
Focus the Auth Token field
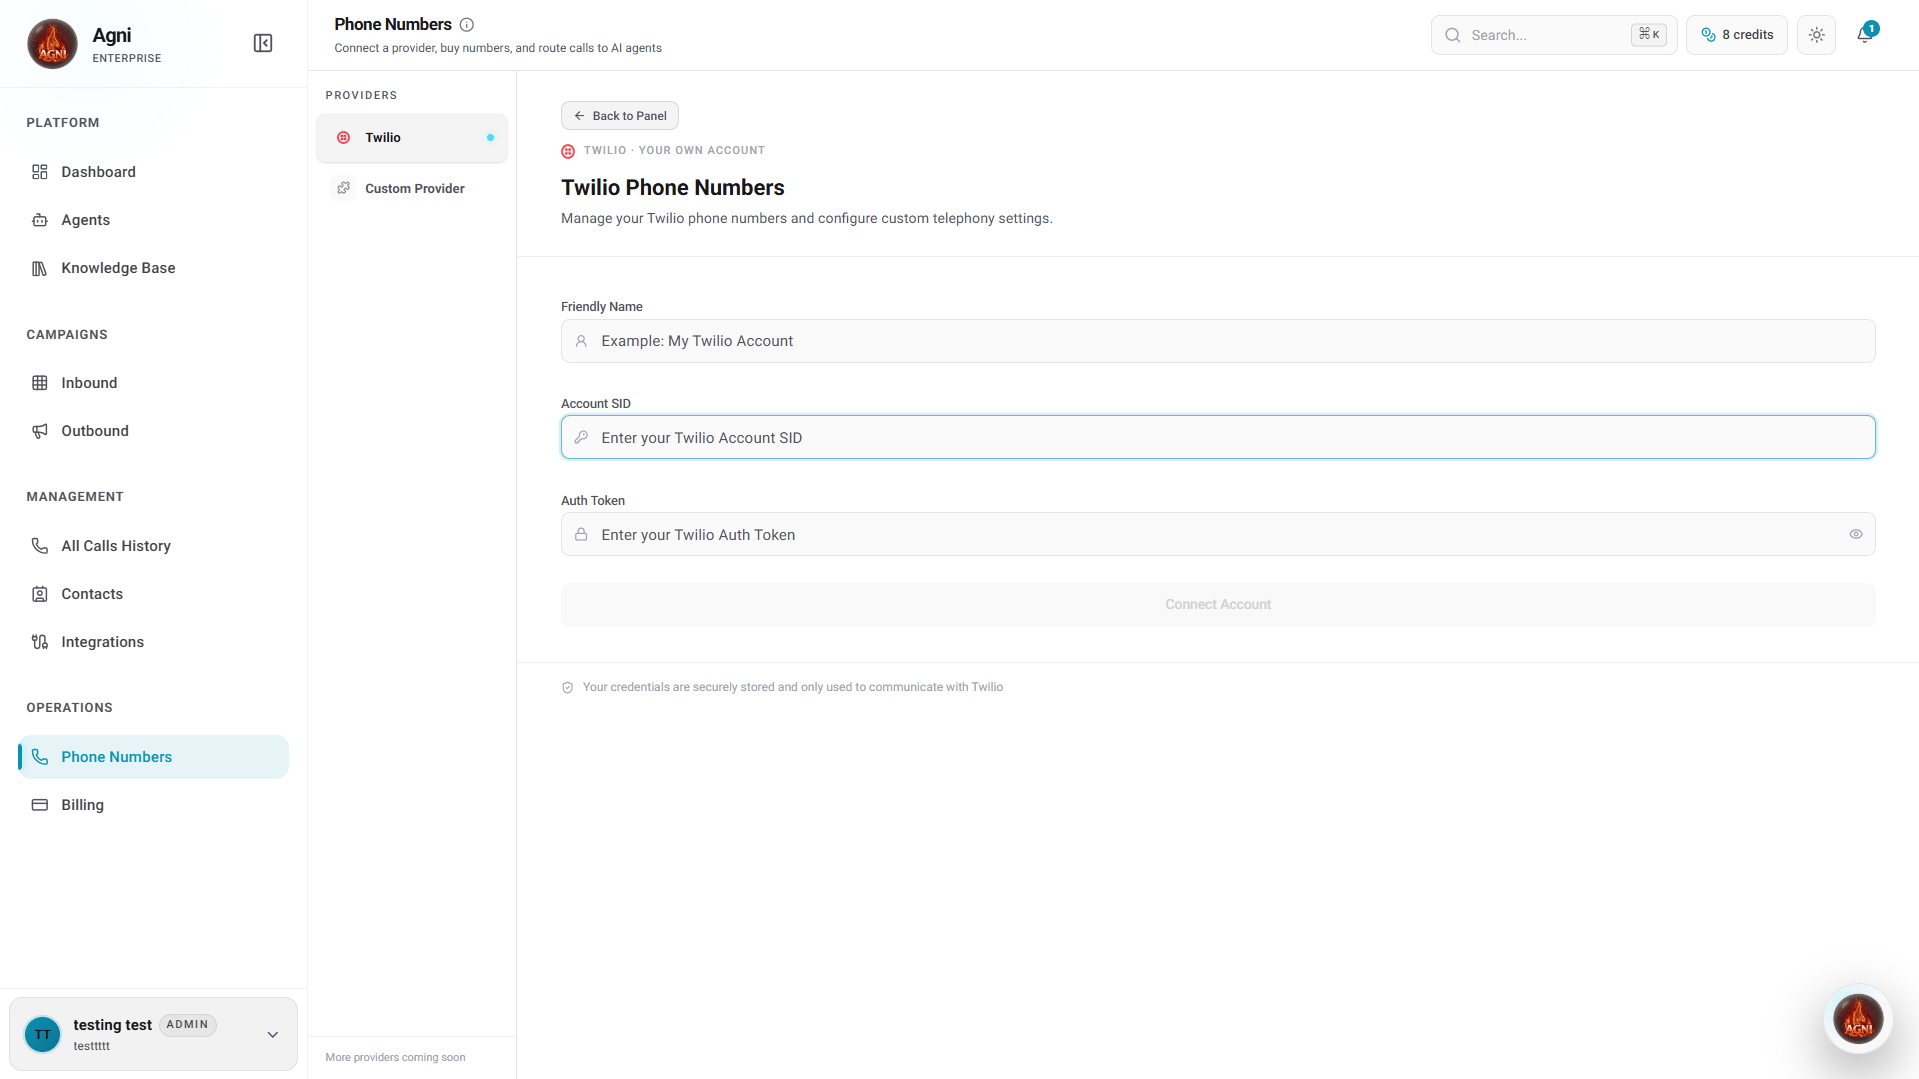[1218, 535]
